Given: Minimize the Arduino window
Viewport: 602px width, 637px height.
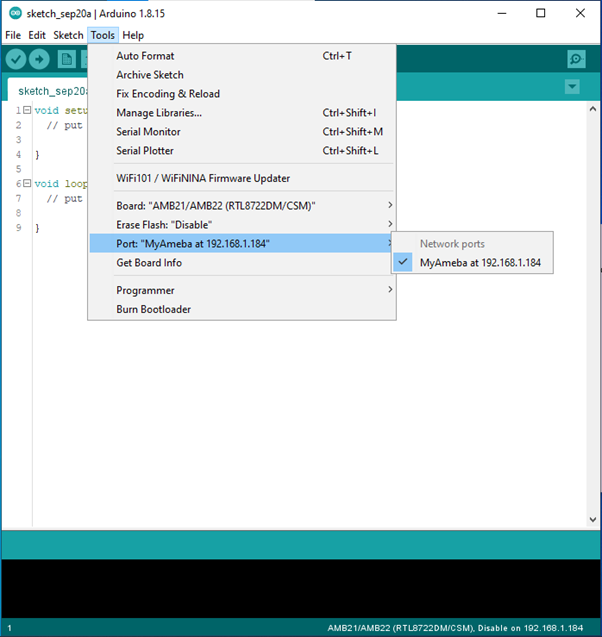Looking at the screenshot, I should coord(502,13).
